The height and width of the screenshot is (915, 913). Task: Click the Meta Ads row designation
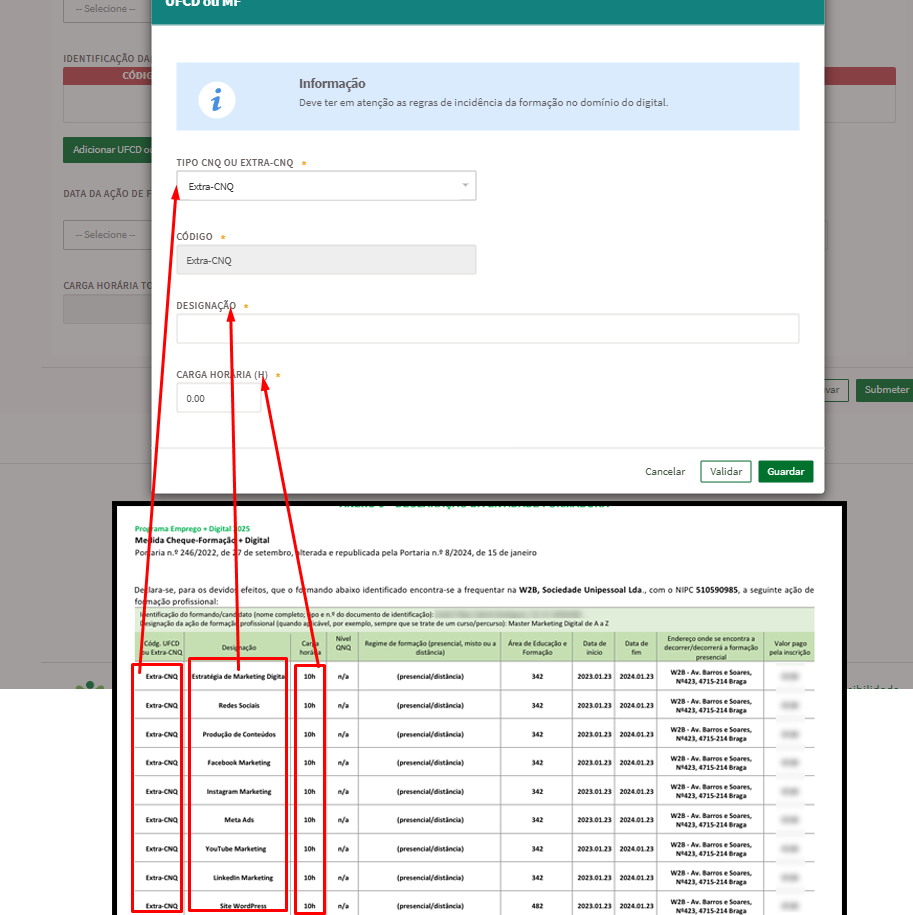pos(237,819)
